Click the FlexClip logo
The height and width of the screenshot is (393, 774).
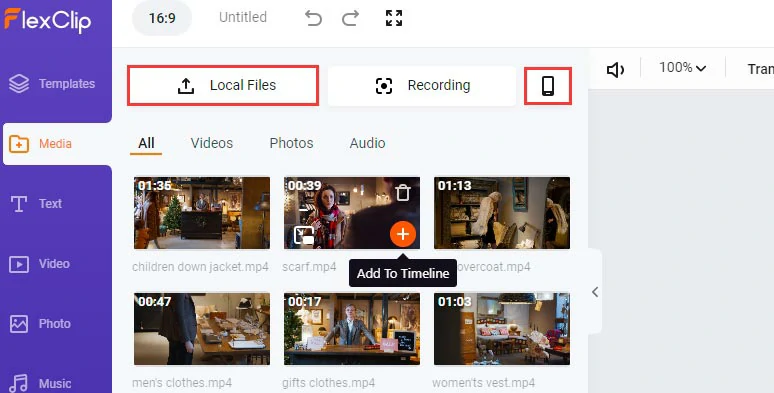pos(47,20)
